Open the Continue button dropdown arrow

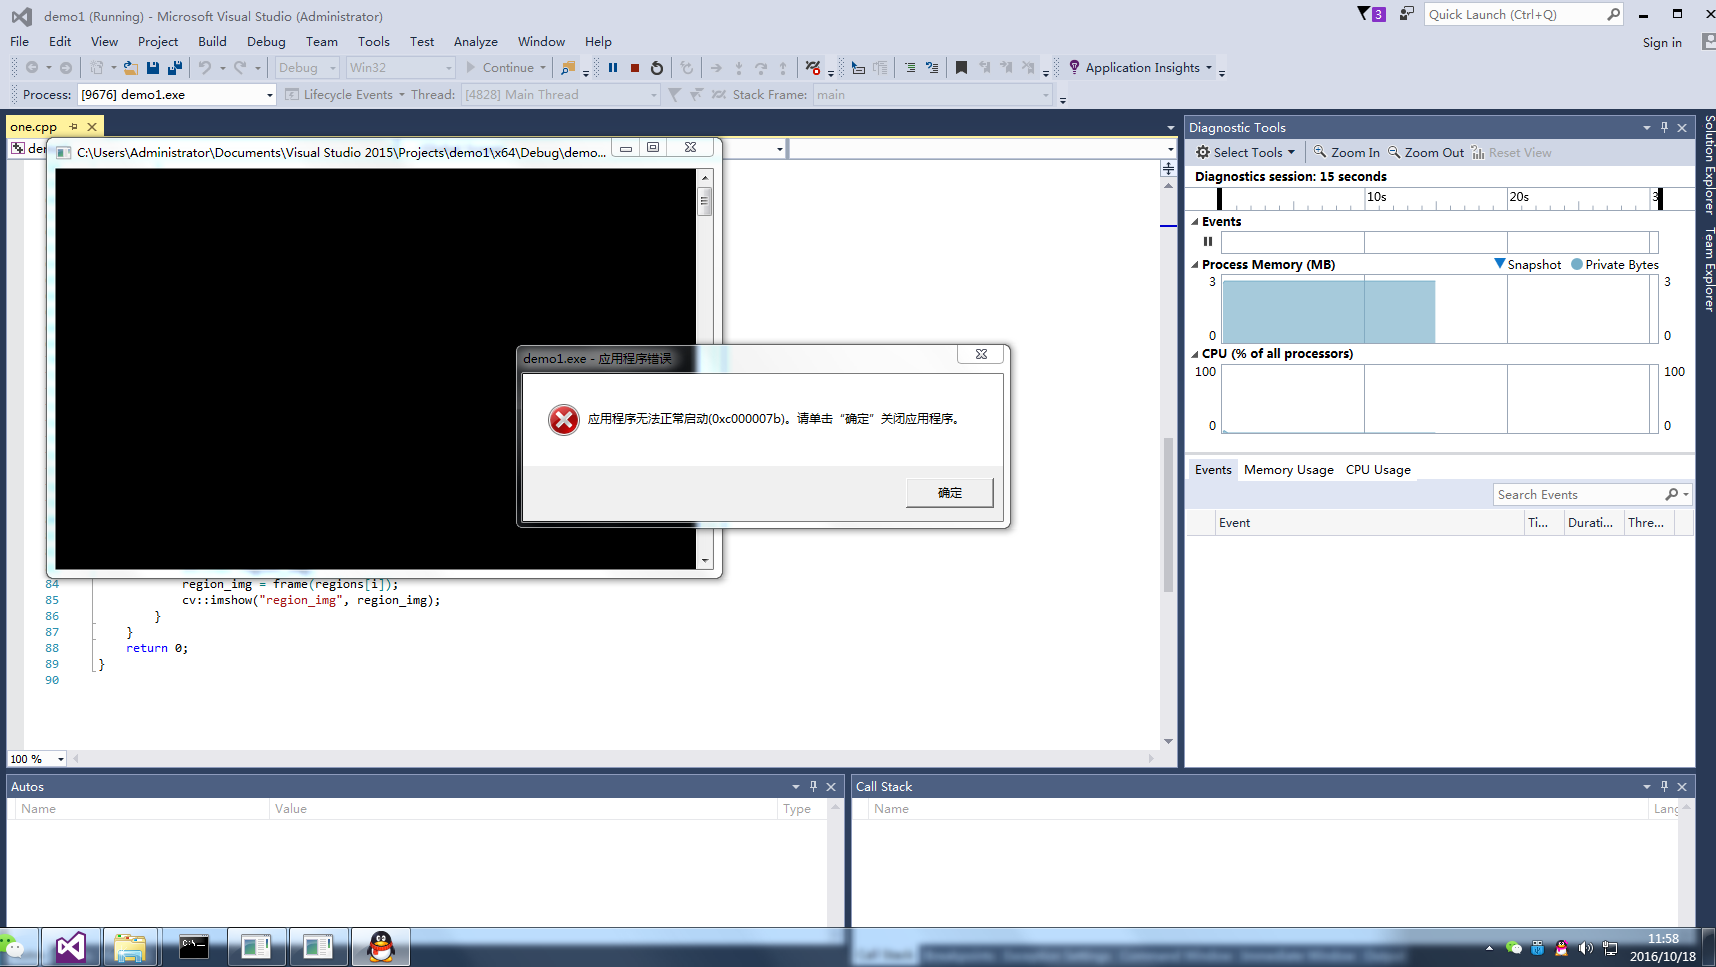(x=543, y=68)
